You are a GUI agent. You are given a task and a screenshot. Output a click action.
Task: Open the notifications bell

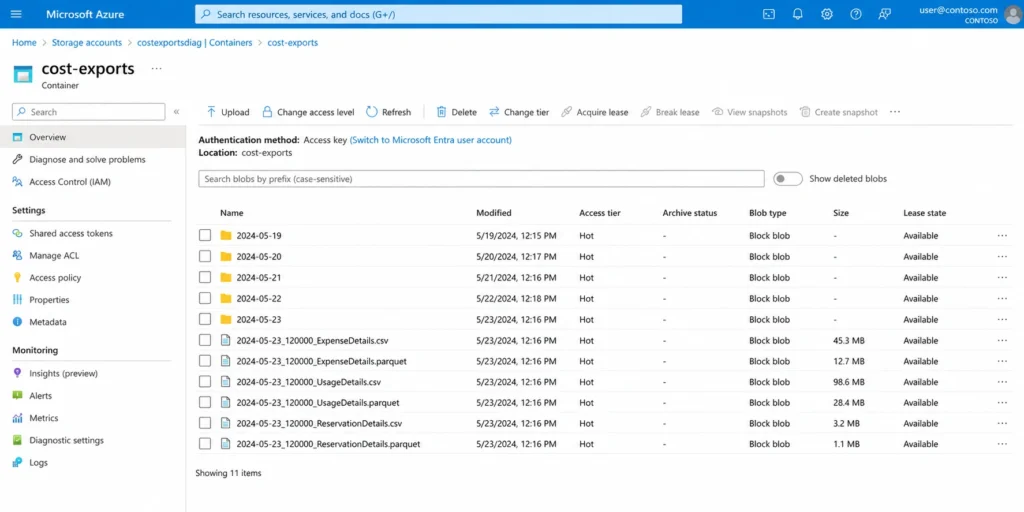coord(797,14)
